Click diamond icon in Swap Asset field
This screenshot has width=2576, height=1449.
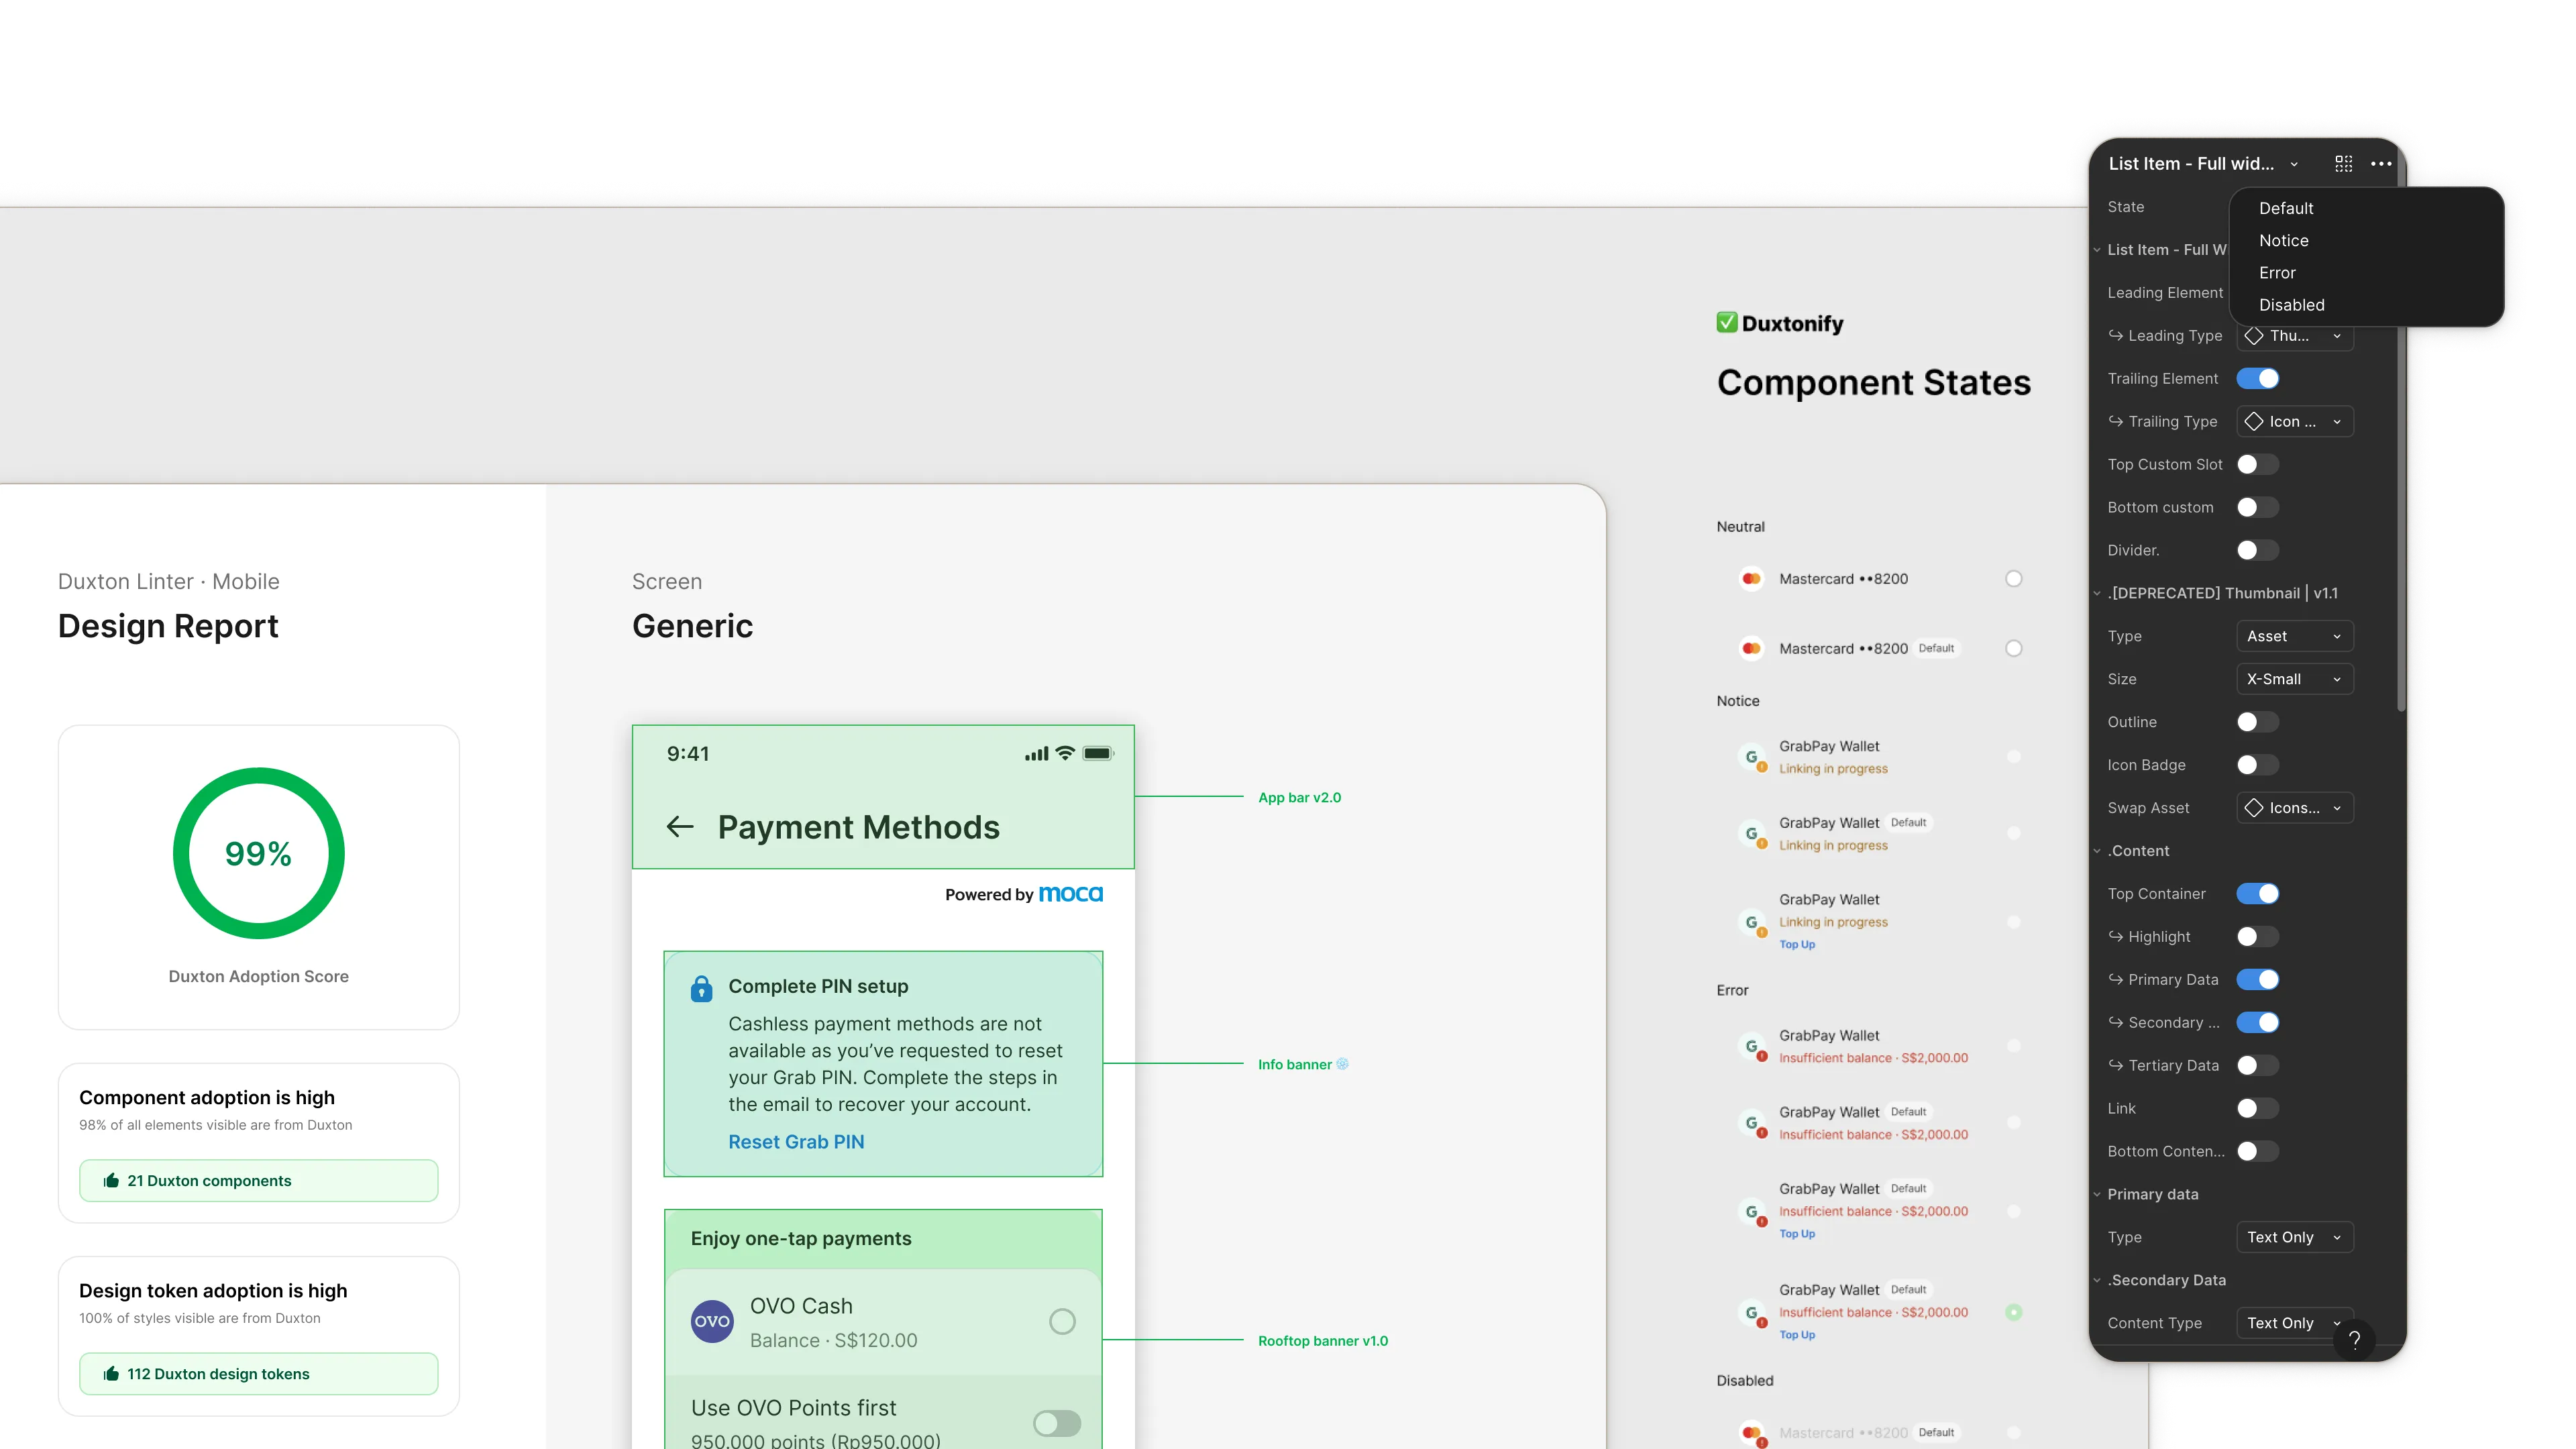tap(2254, 808)
